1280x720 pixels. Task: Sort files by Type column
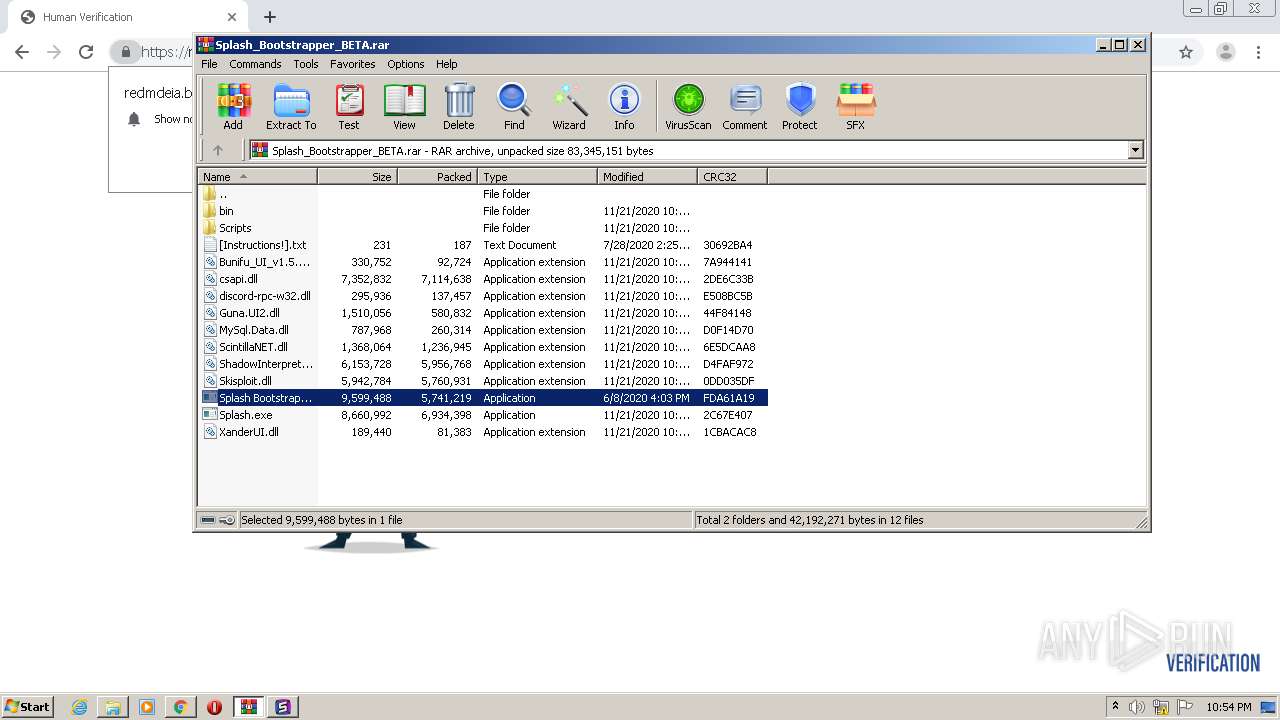(x=537, y=176)
